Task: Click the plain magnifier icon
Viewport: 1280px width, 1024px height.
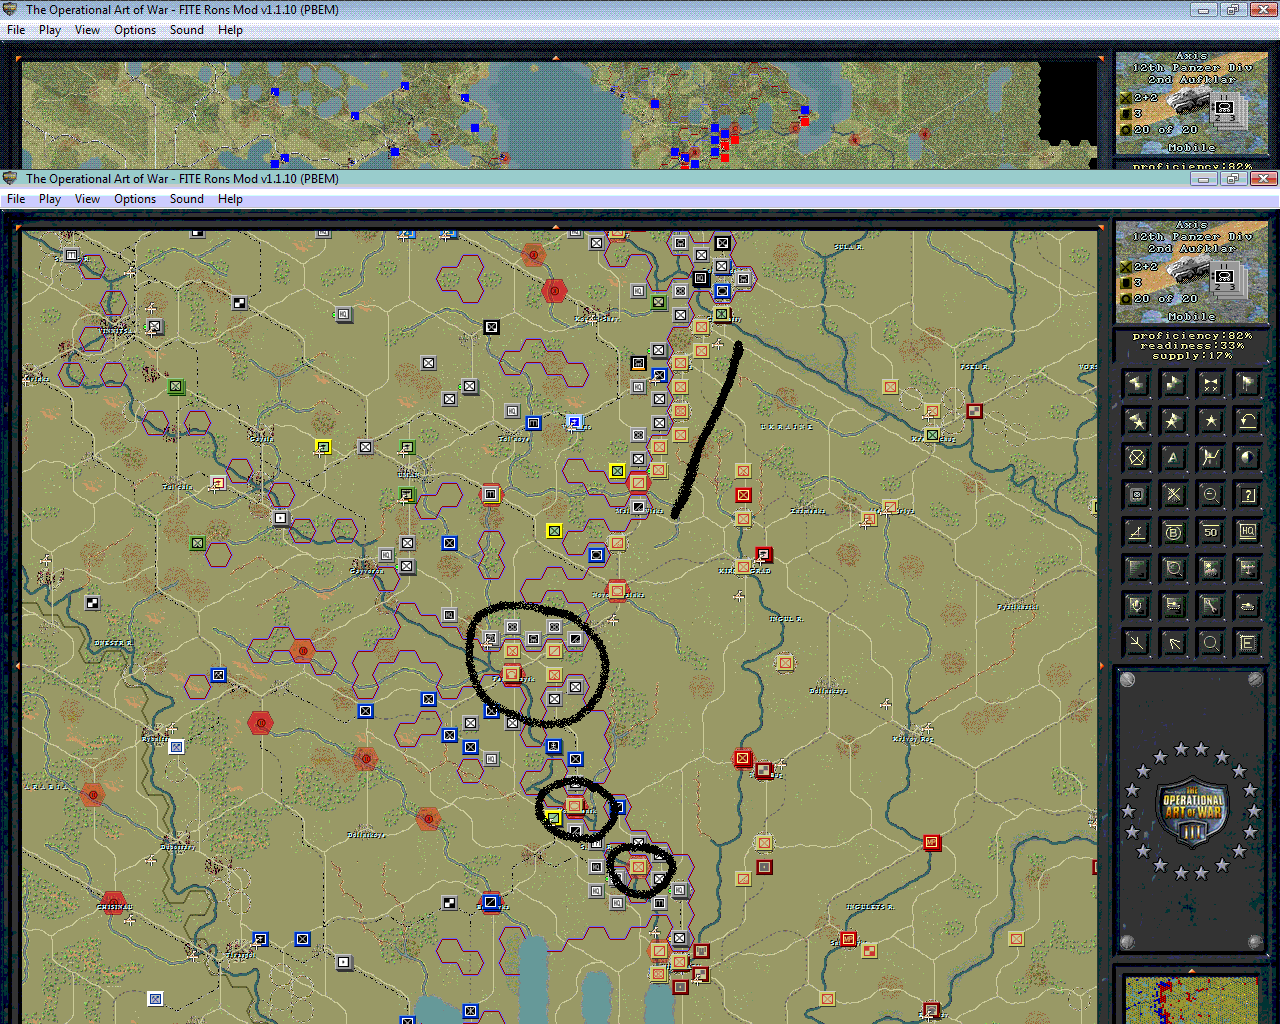Action: (x=1211, y=643)
